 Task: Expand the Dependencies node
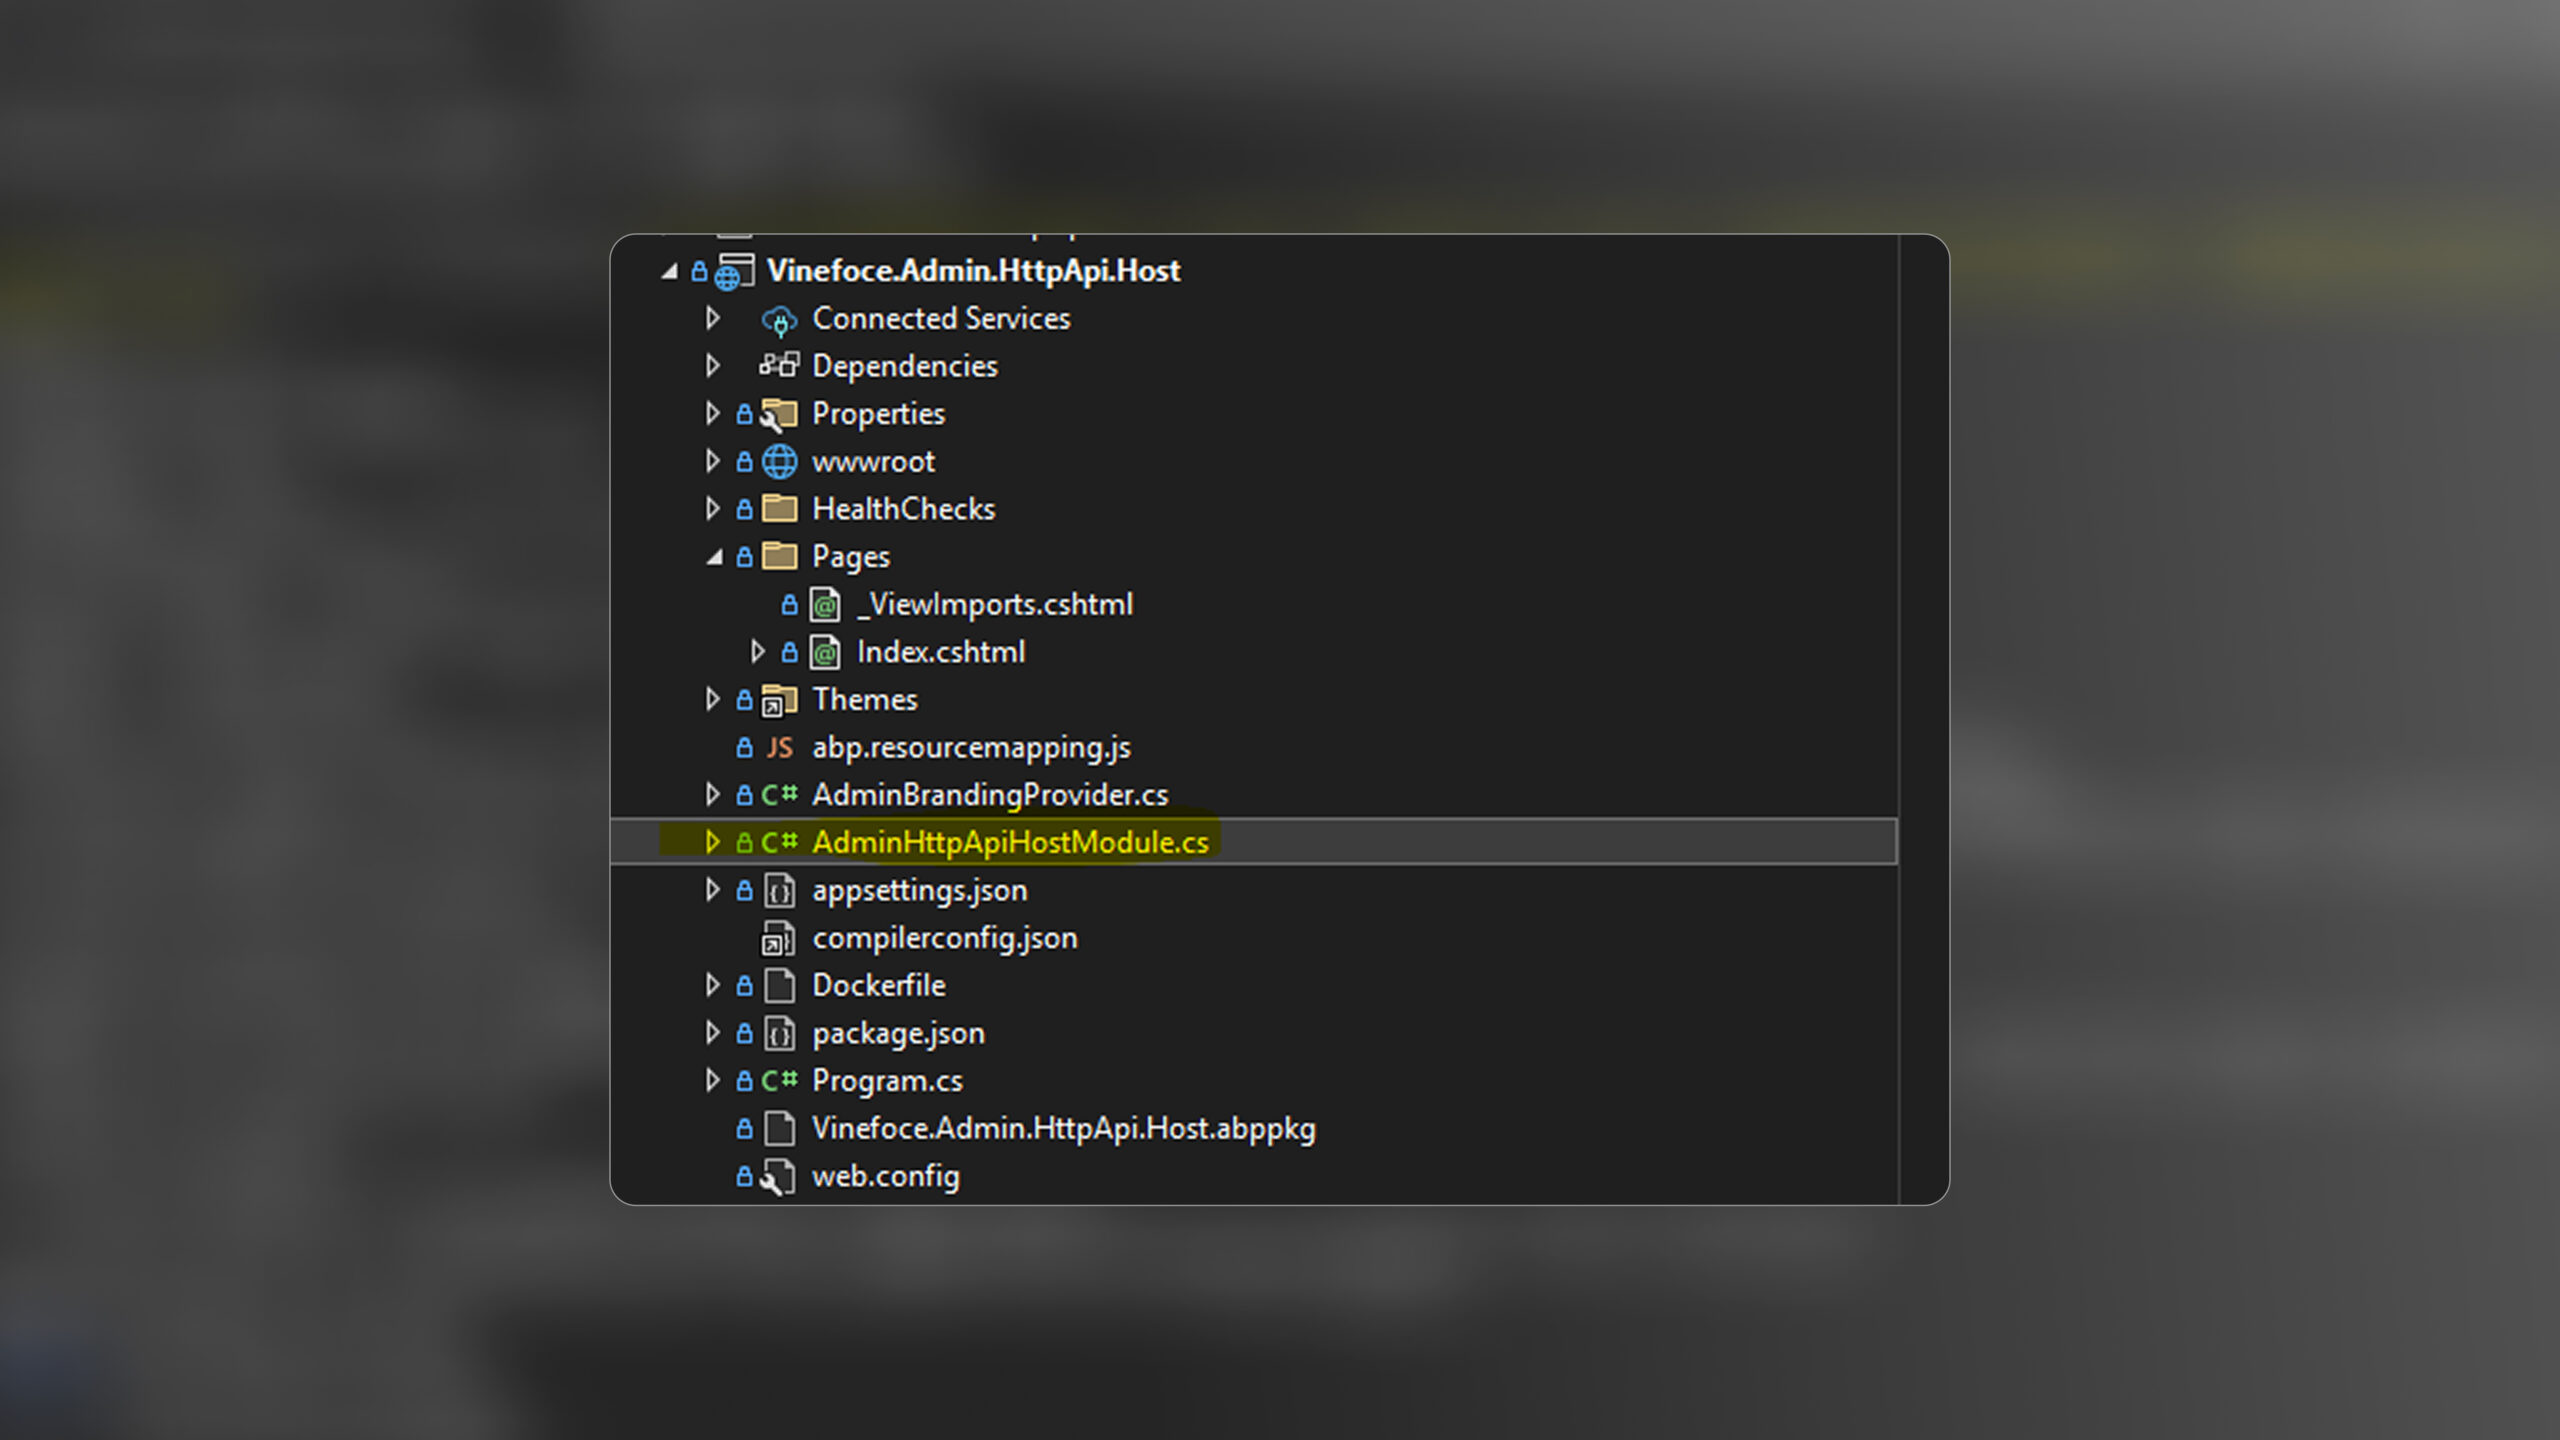pos(713,366)
